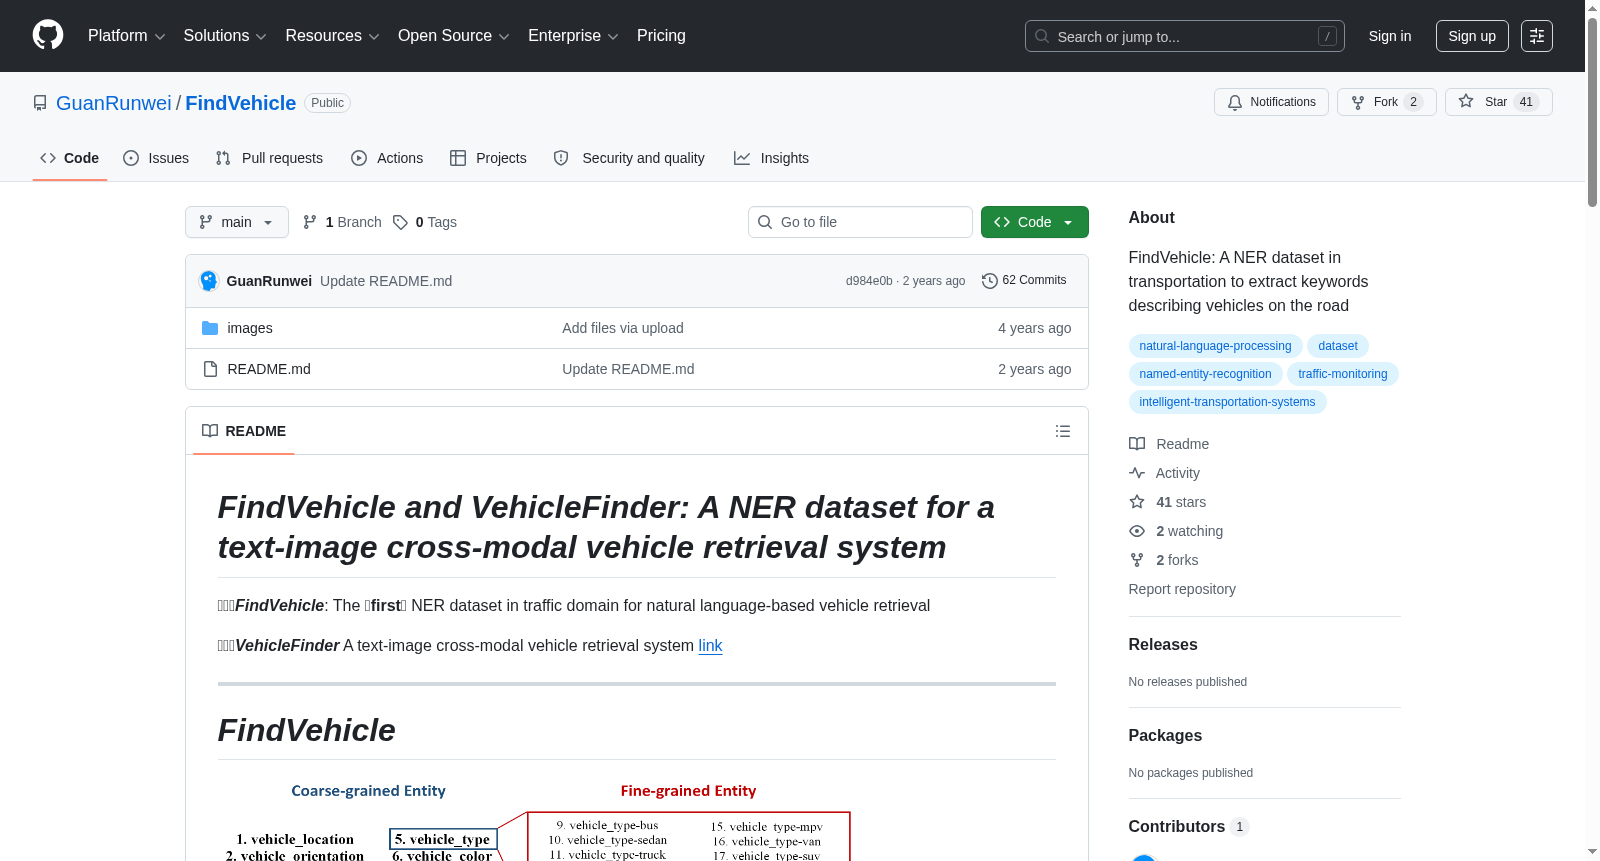Image resolution: width=1600 pixels, height=861 pixels.
Task: Expand the Solutions menu
Action: pyautogui.click(x=225, y=36)
